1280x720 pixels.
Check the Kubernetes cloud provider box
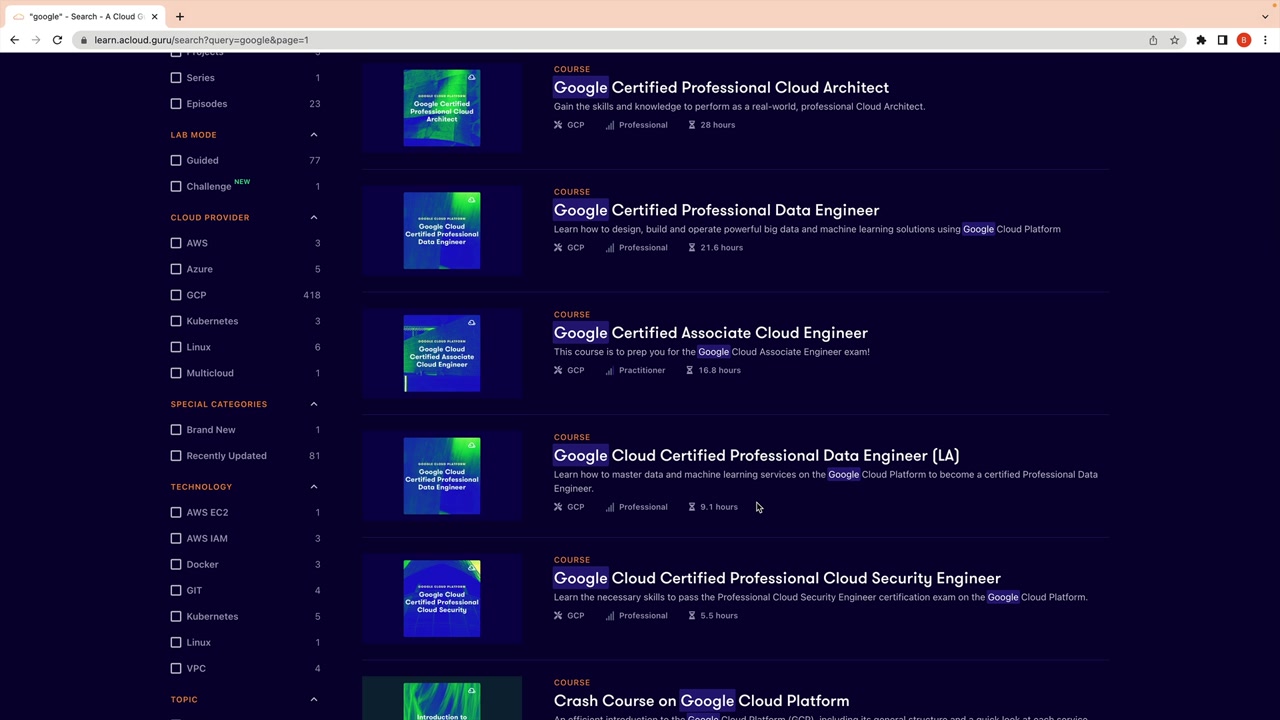[176, 321]
